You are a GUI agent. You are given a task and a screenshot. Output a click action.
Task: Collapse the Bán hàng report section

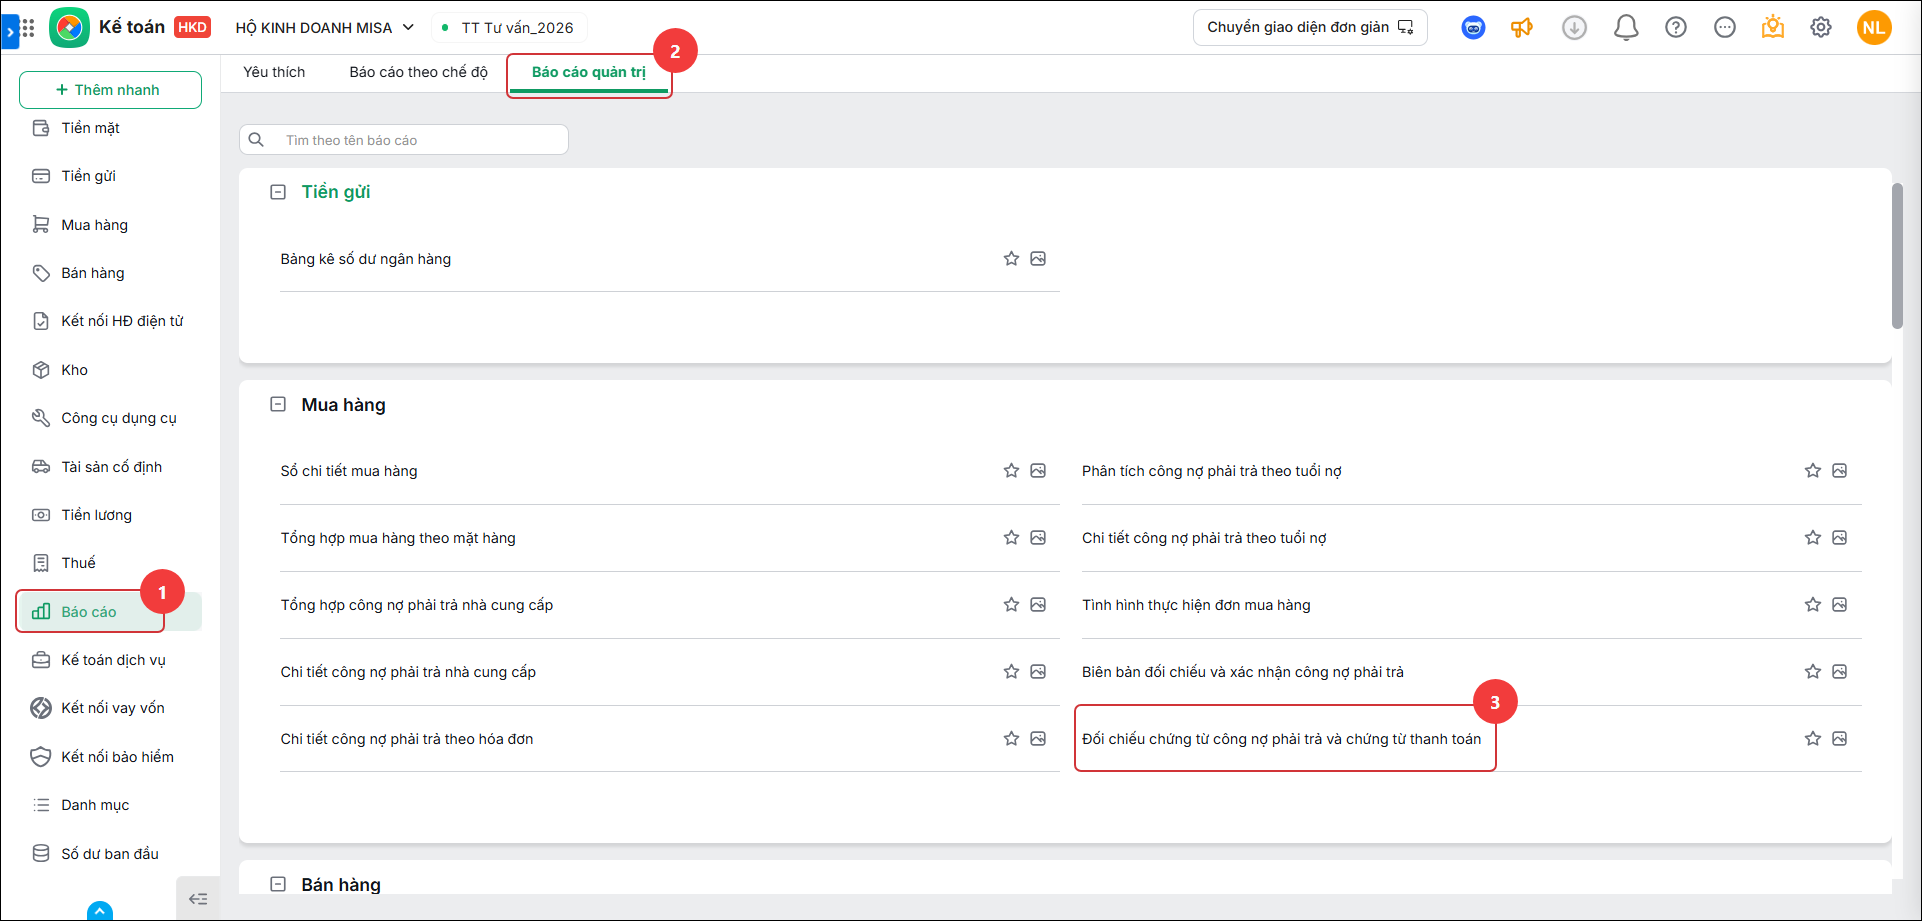278,885
